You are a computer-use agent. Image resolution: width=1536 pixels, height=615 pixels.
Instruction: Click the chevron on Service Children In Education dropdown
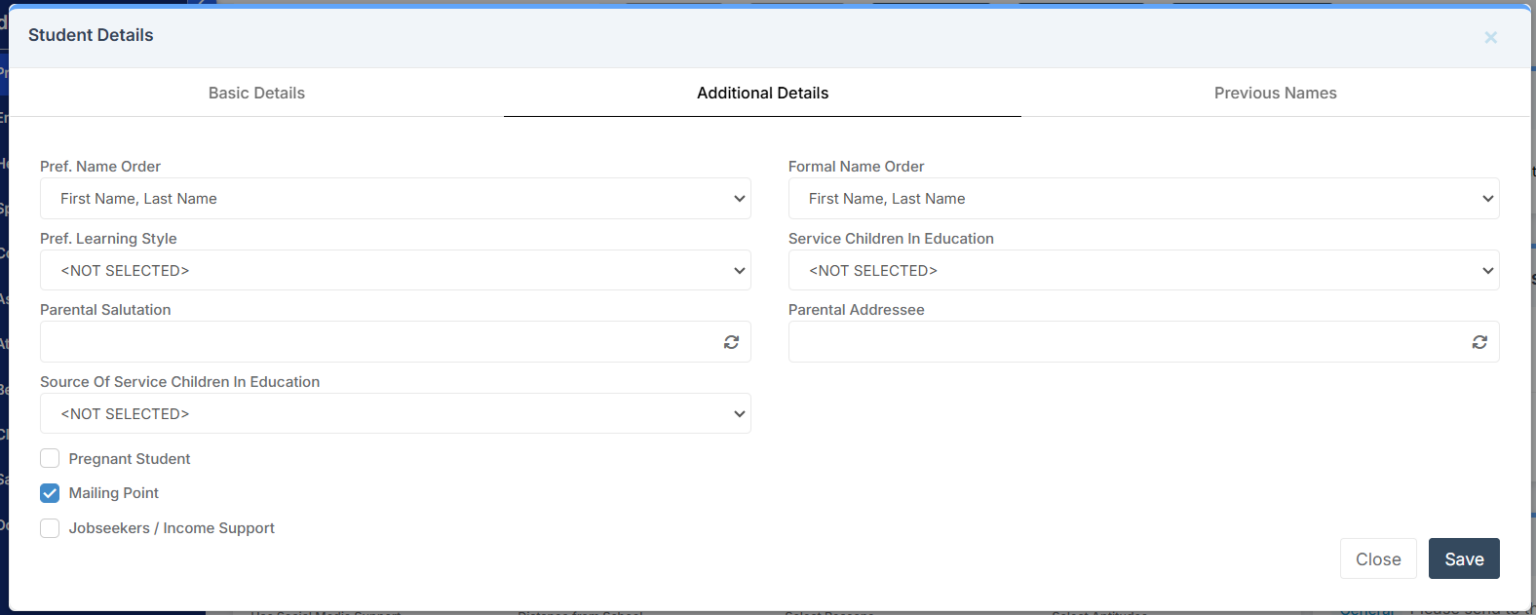1488,270
